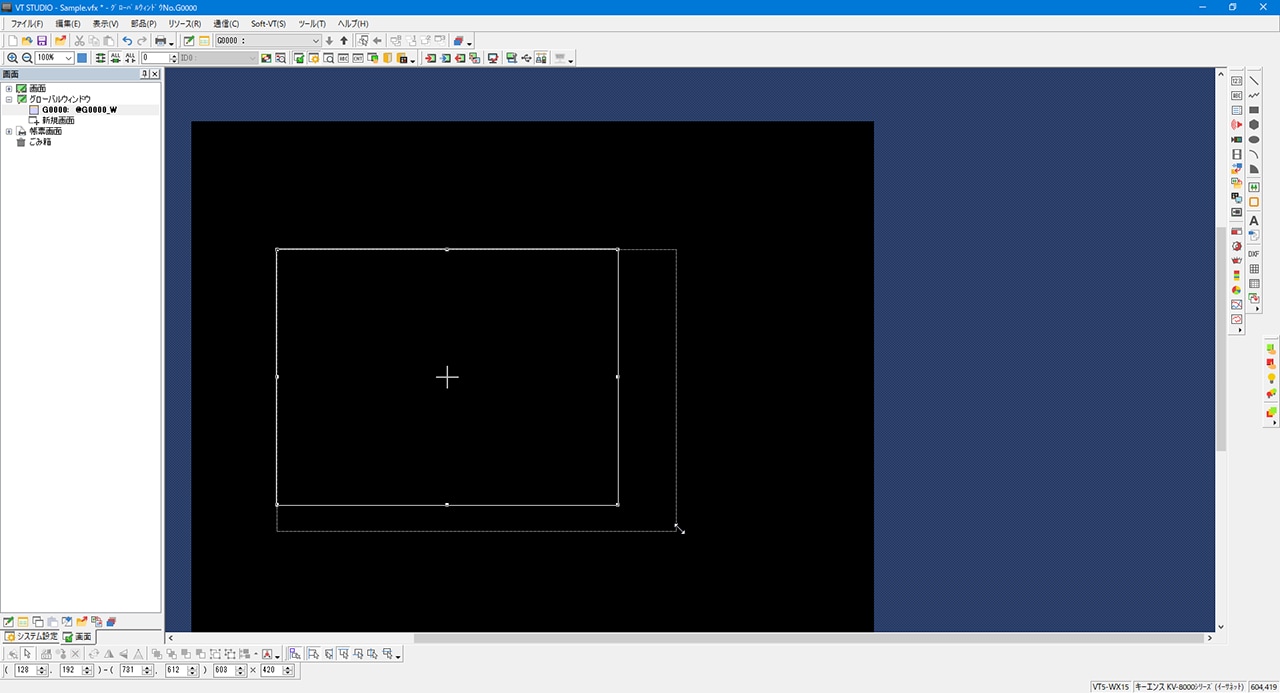Click the Undo arrow icon
Viewport: 1280px width, 693px height.
pyautogui.click(x=127, y=41)
